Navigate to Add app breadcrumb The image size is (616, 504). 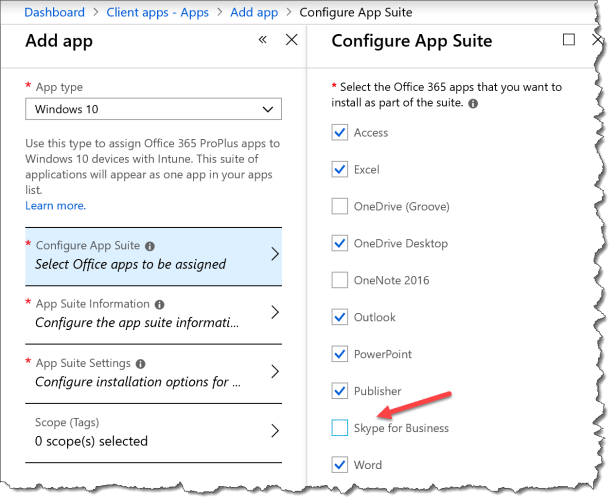click(254, 12)
